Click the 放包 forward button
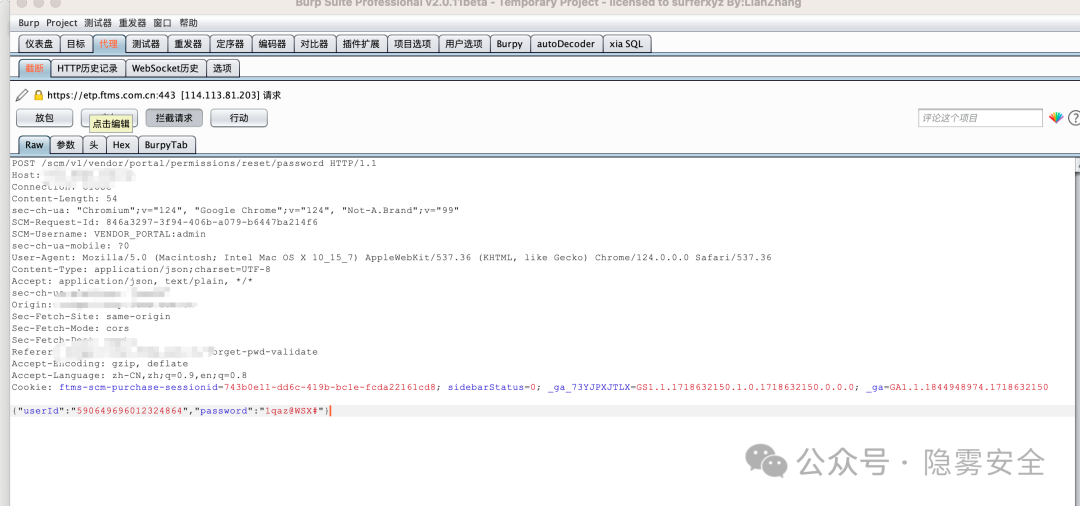Image resolution: width=1080 pixels, height=506 pixels. click(44, 118)
